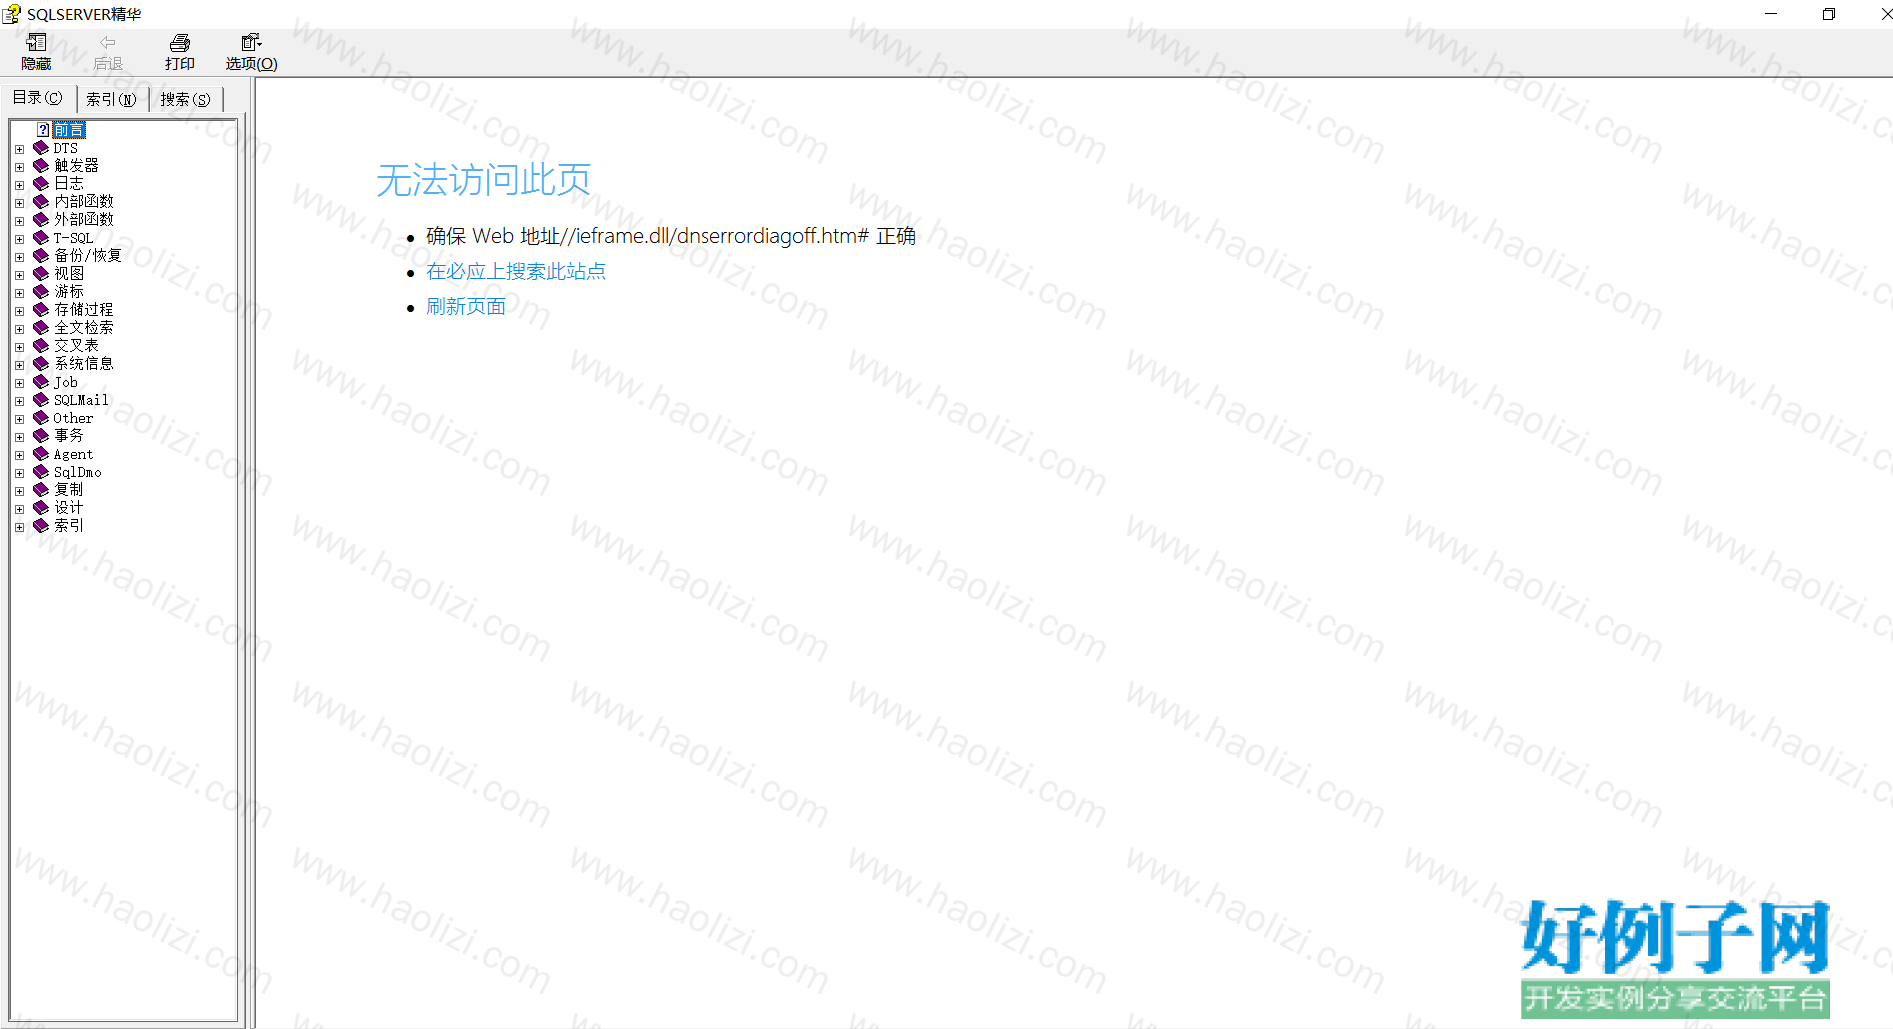Switch to the 索引(N) index tab

click(x=111, y=99)
